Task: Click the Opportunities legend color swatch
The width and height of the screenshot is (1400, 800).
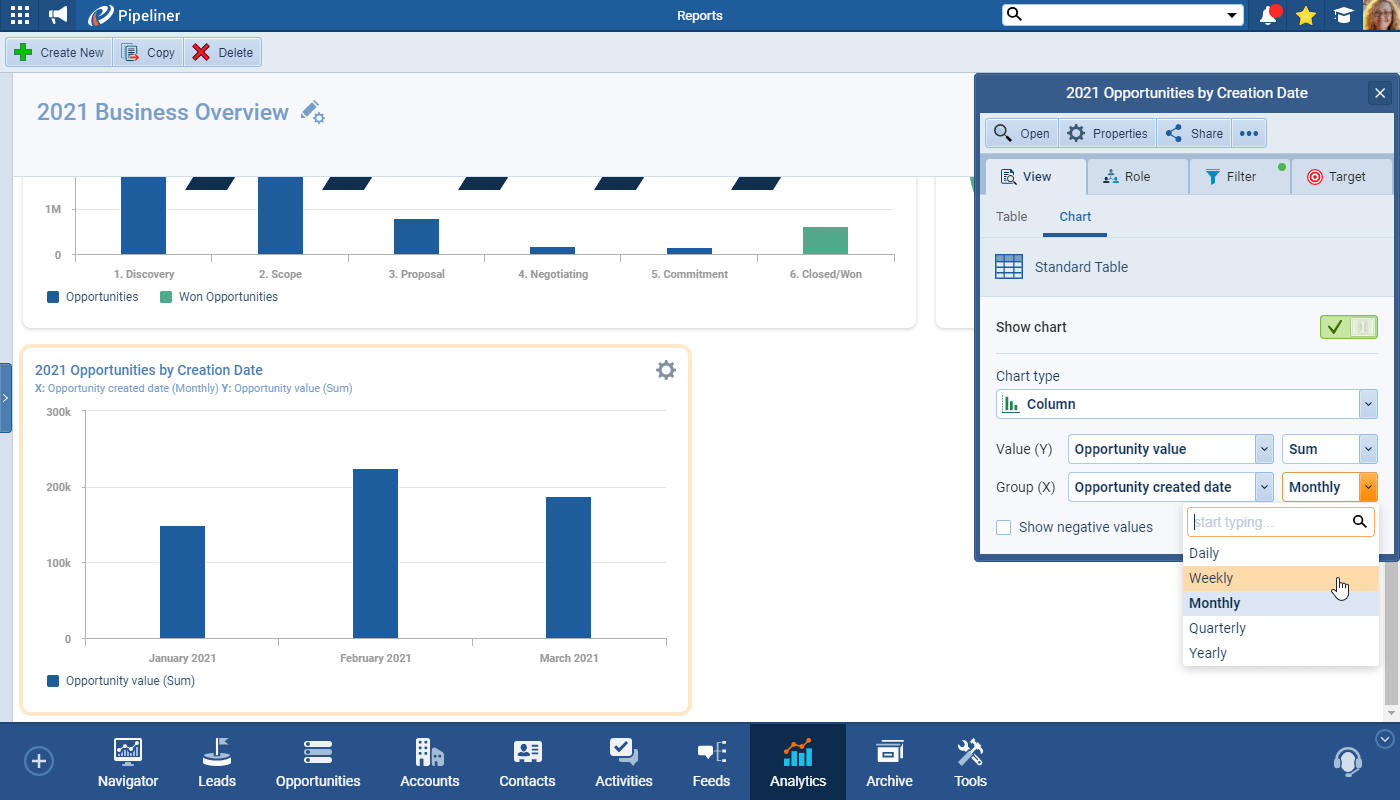Action: point(52,296)
